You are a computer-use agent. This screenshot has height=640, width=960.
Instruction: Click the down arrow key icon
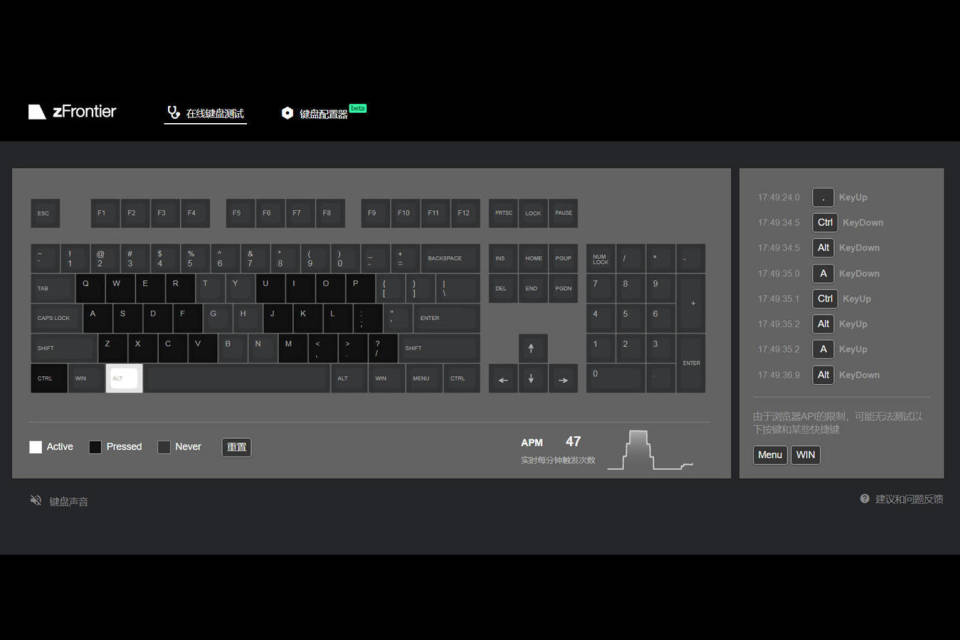point(531,379)
